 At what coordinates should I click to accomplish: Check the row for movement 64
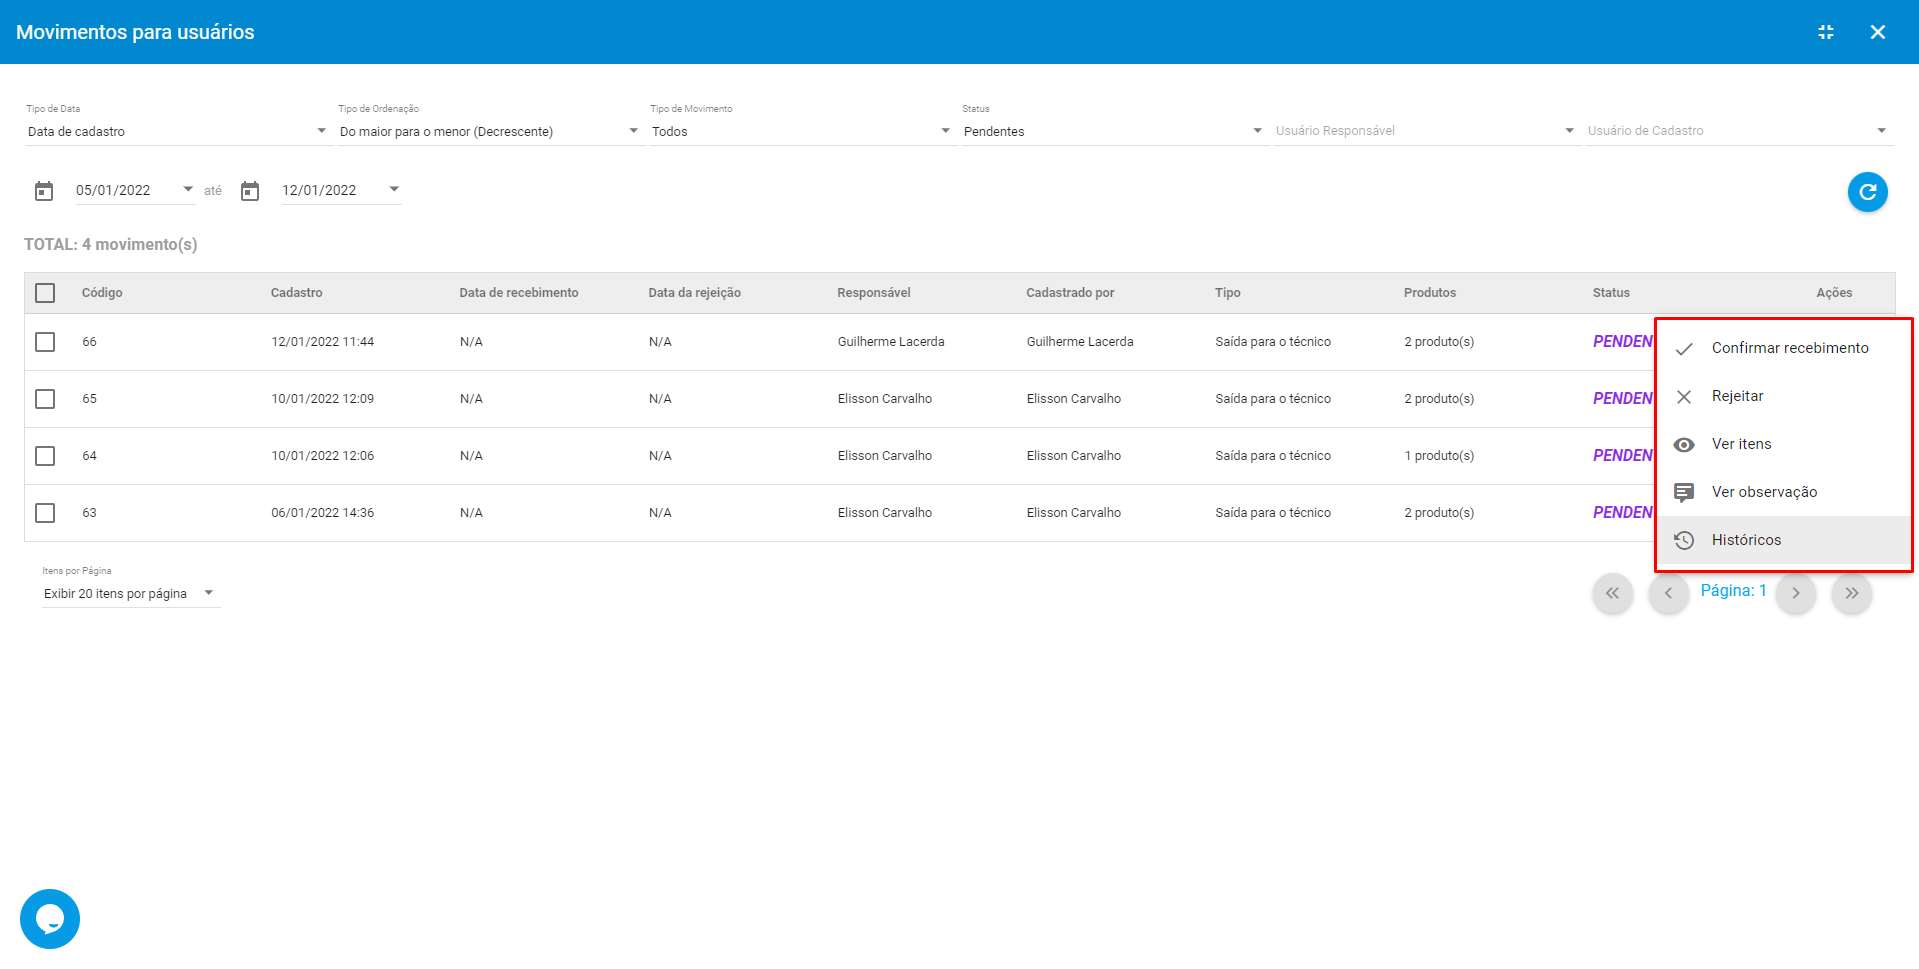pyautogui.click(x=45, y=456)
